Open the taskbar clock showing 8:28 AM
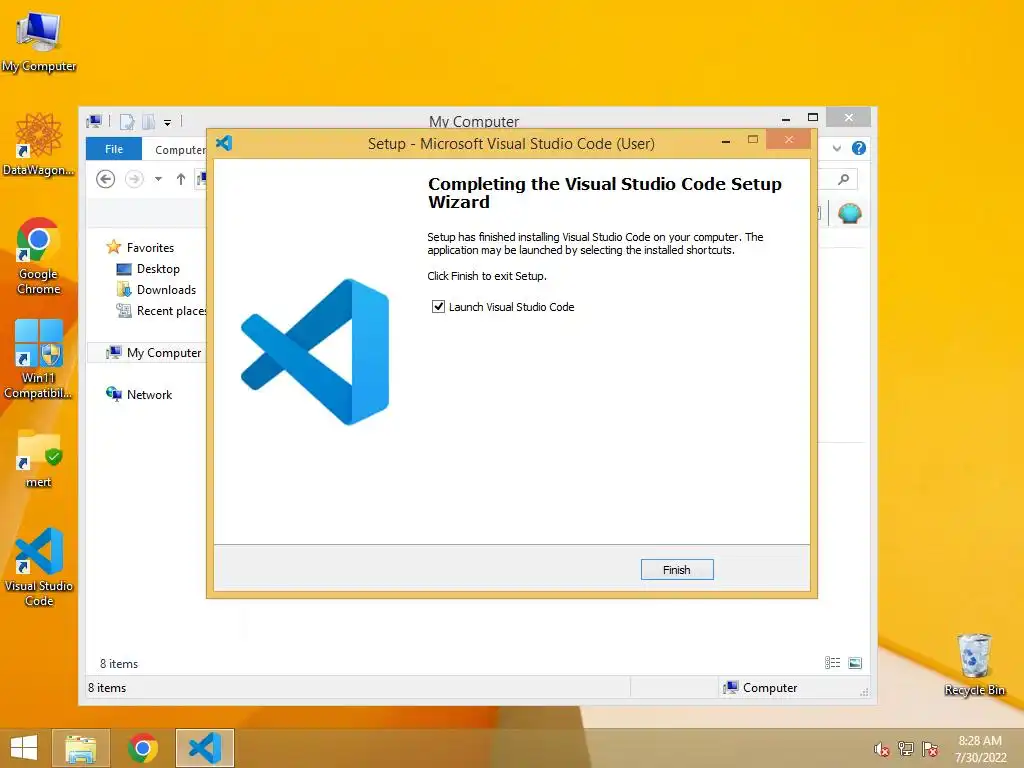Screen dimensions: 1024x768 tap(980, 749)
